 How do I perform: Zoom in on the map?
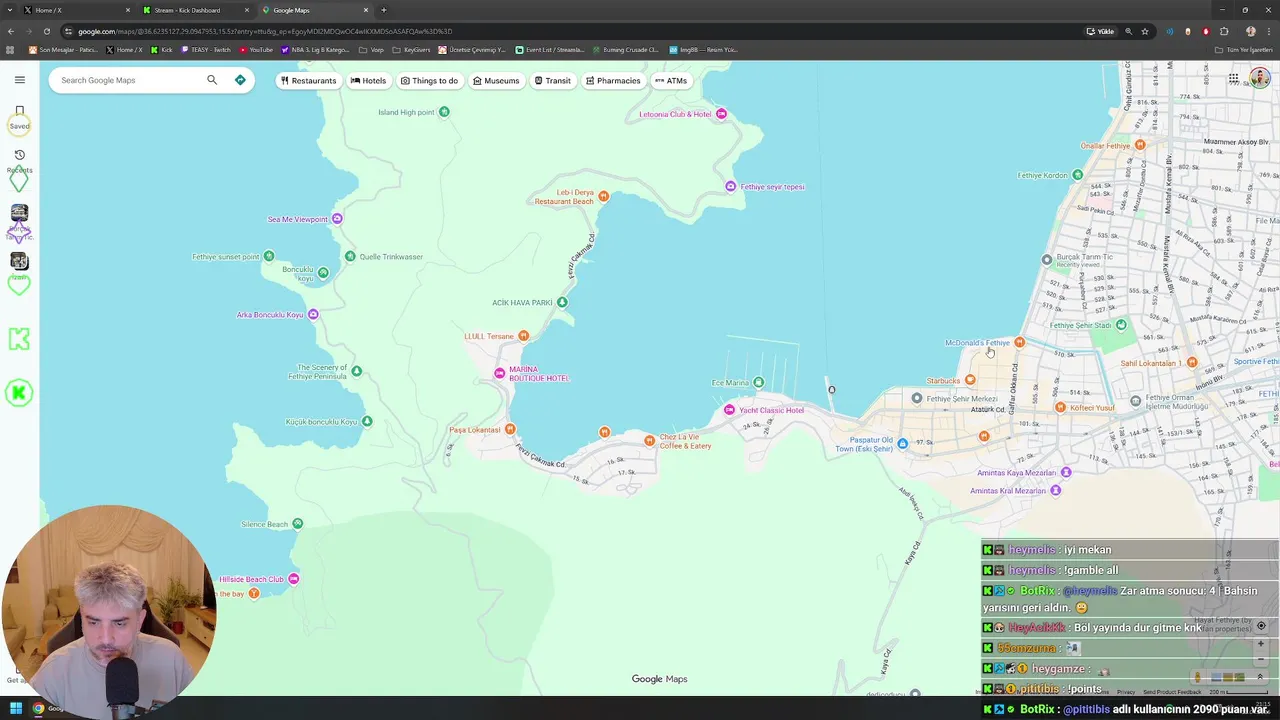click(x=1261, y=644)
